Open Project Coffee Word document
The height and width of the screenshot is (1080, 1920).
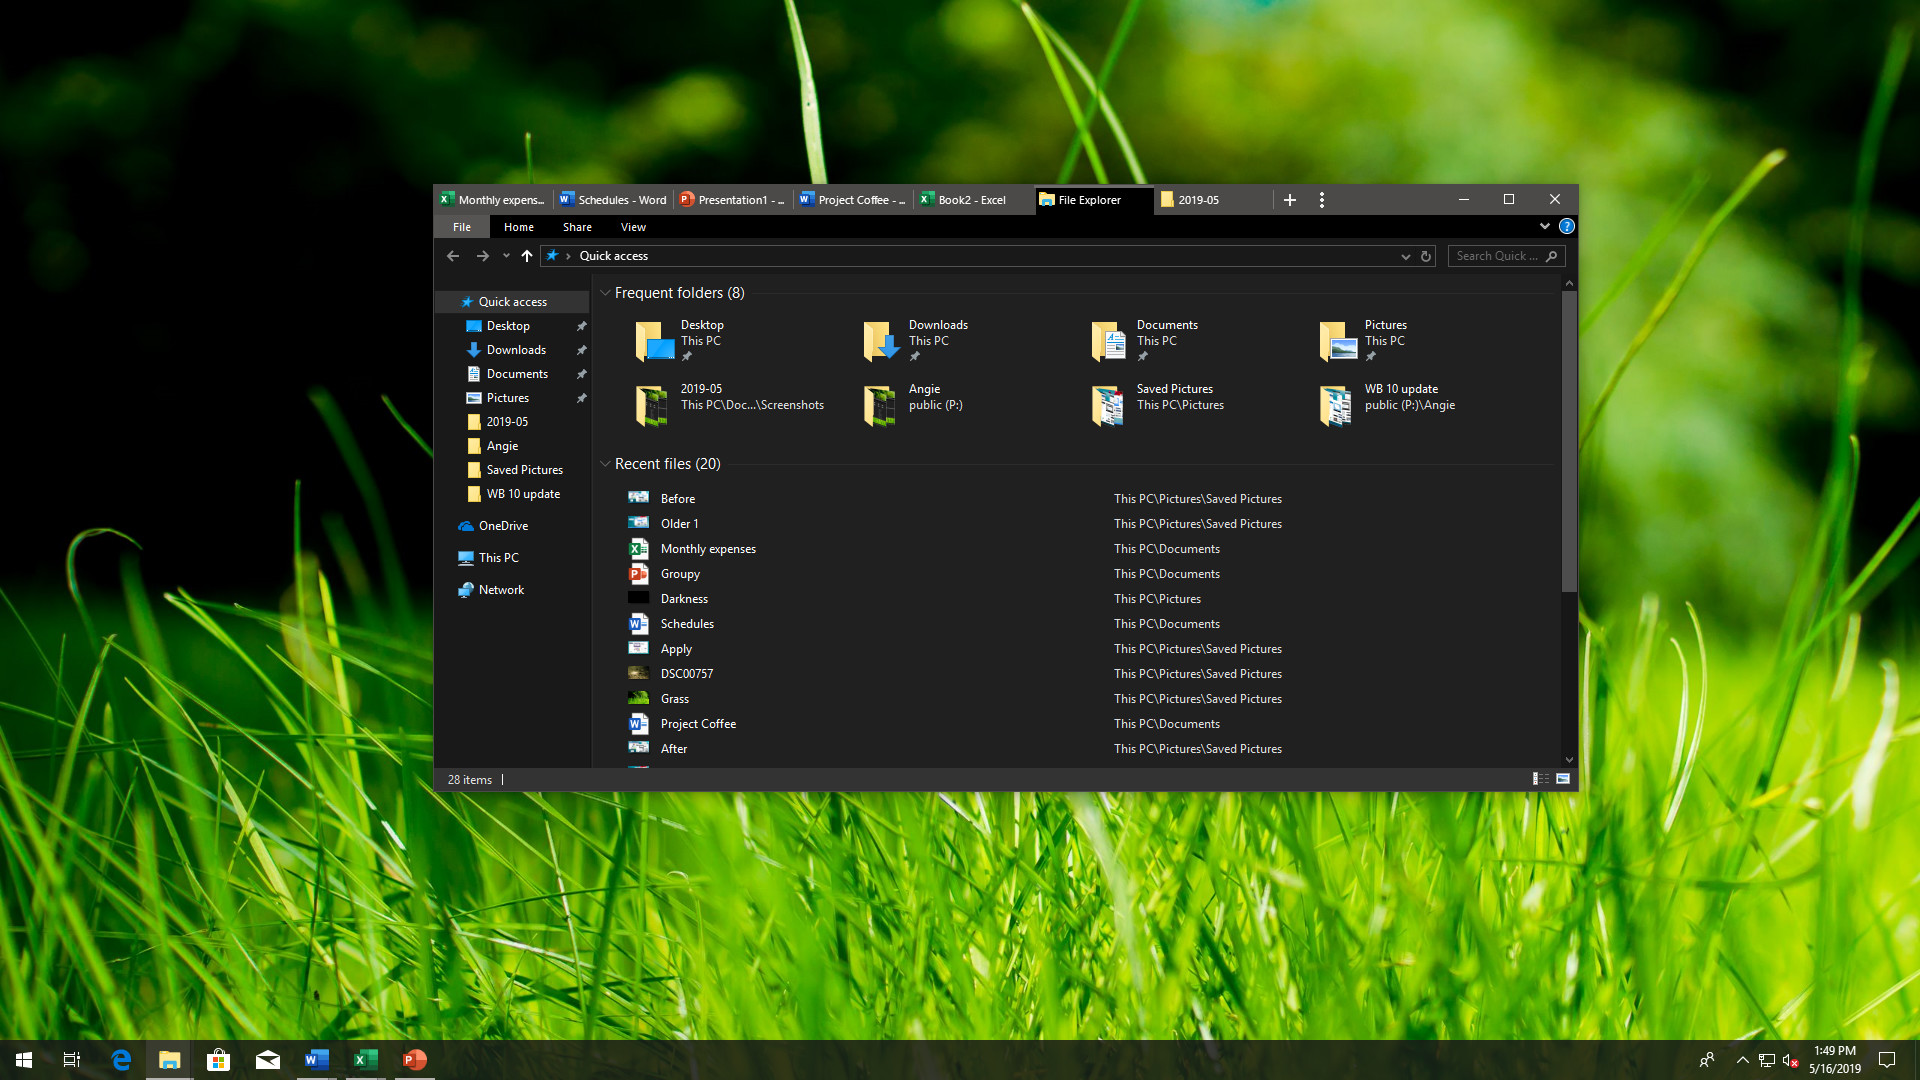pos(698,723)
